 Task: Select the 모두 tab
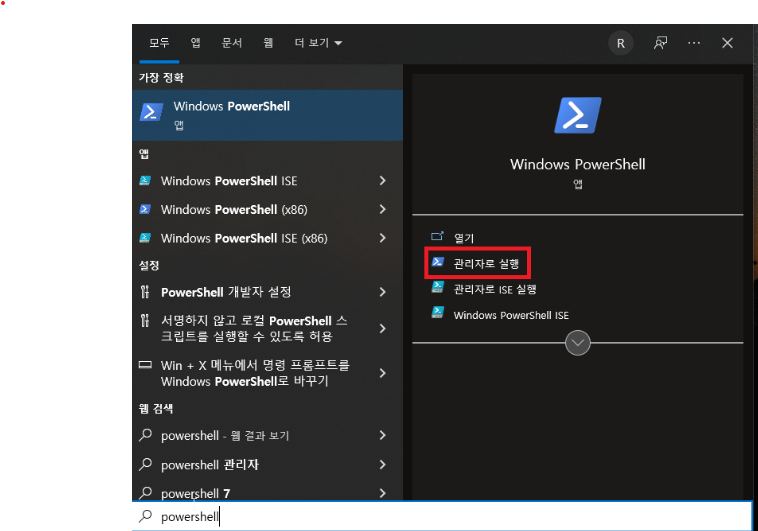(x=159, y=43)
